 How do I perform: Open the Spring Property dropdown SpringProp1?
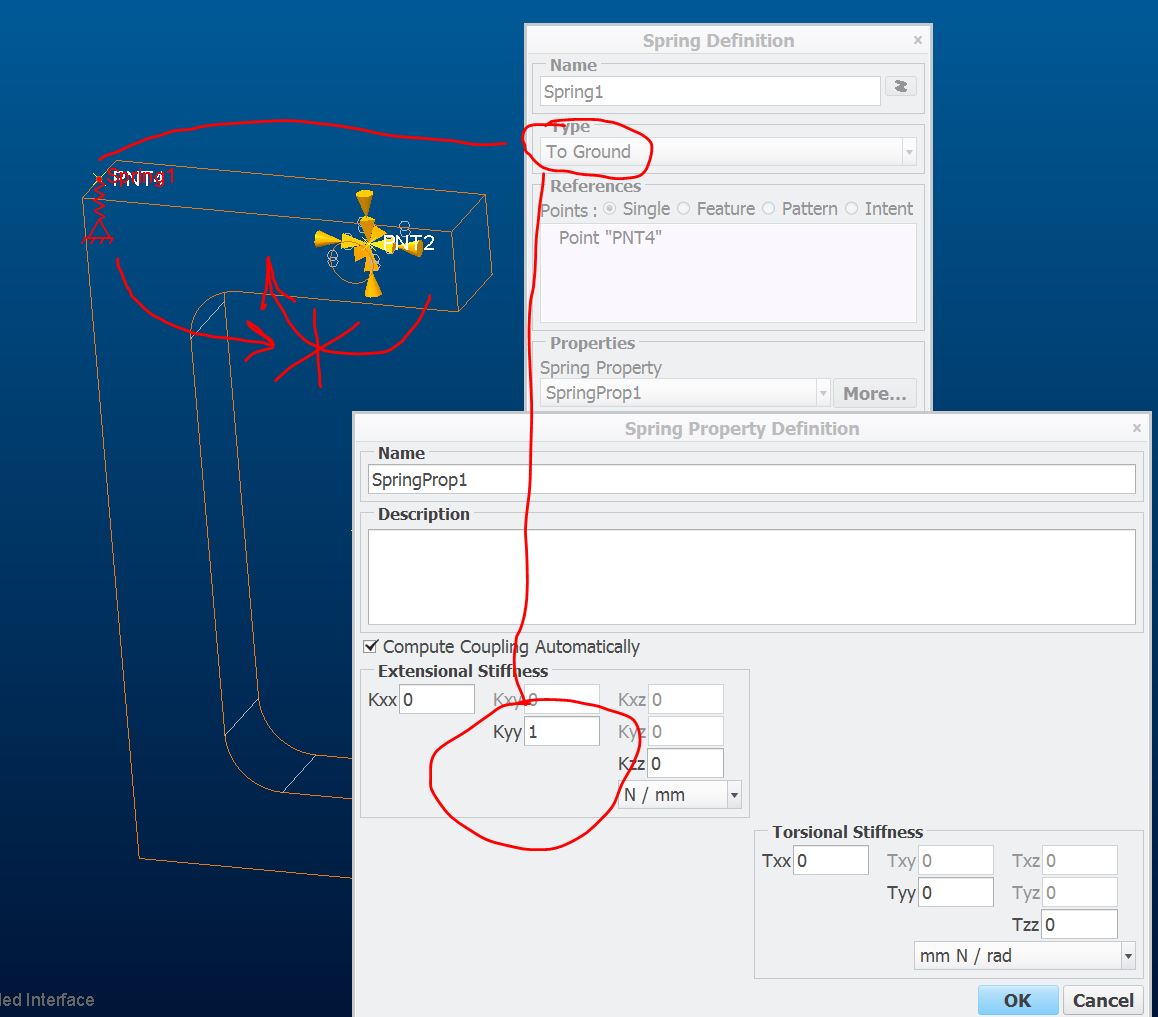[685, 393]
